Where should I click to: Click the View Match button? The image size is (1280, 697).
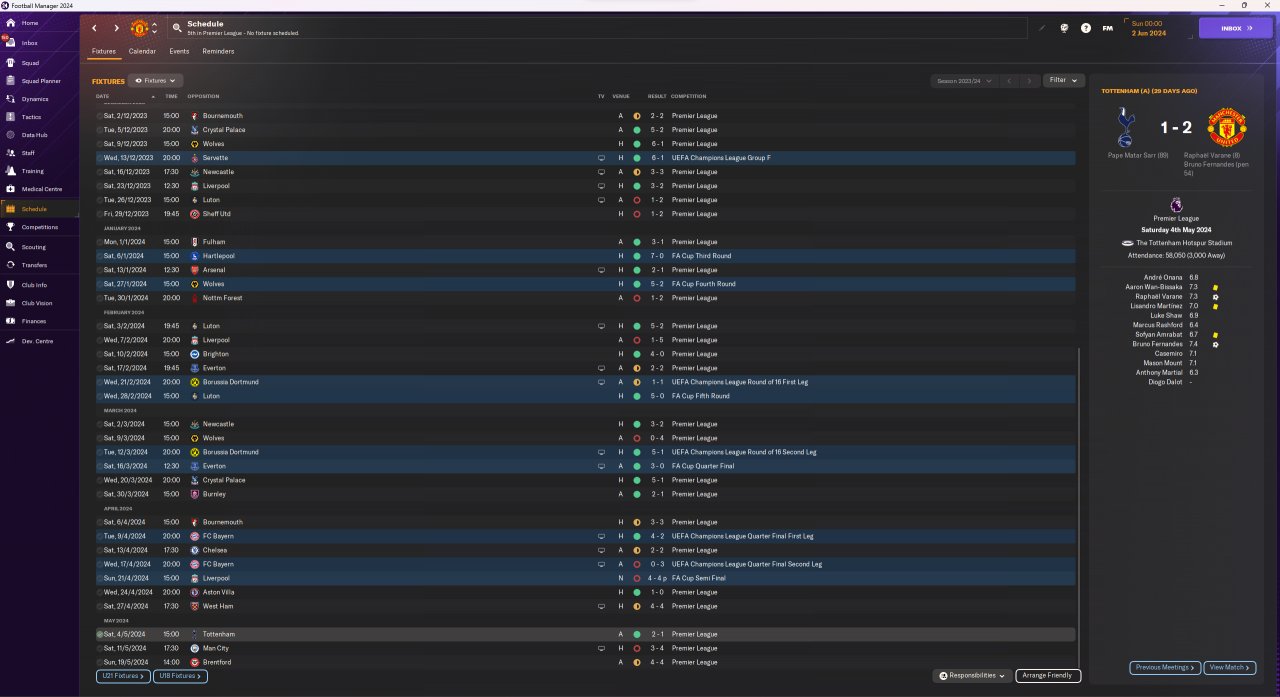coord(1230,667)
